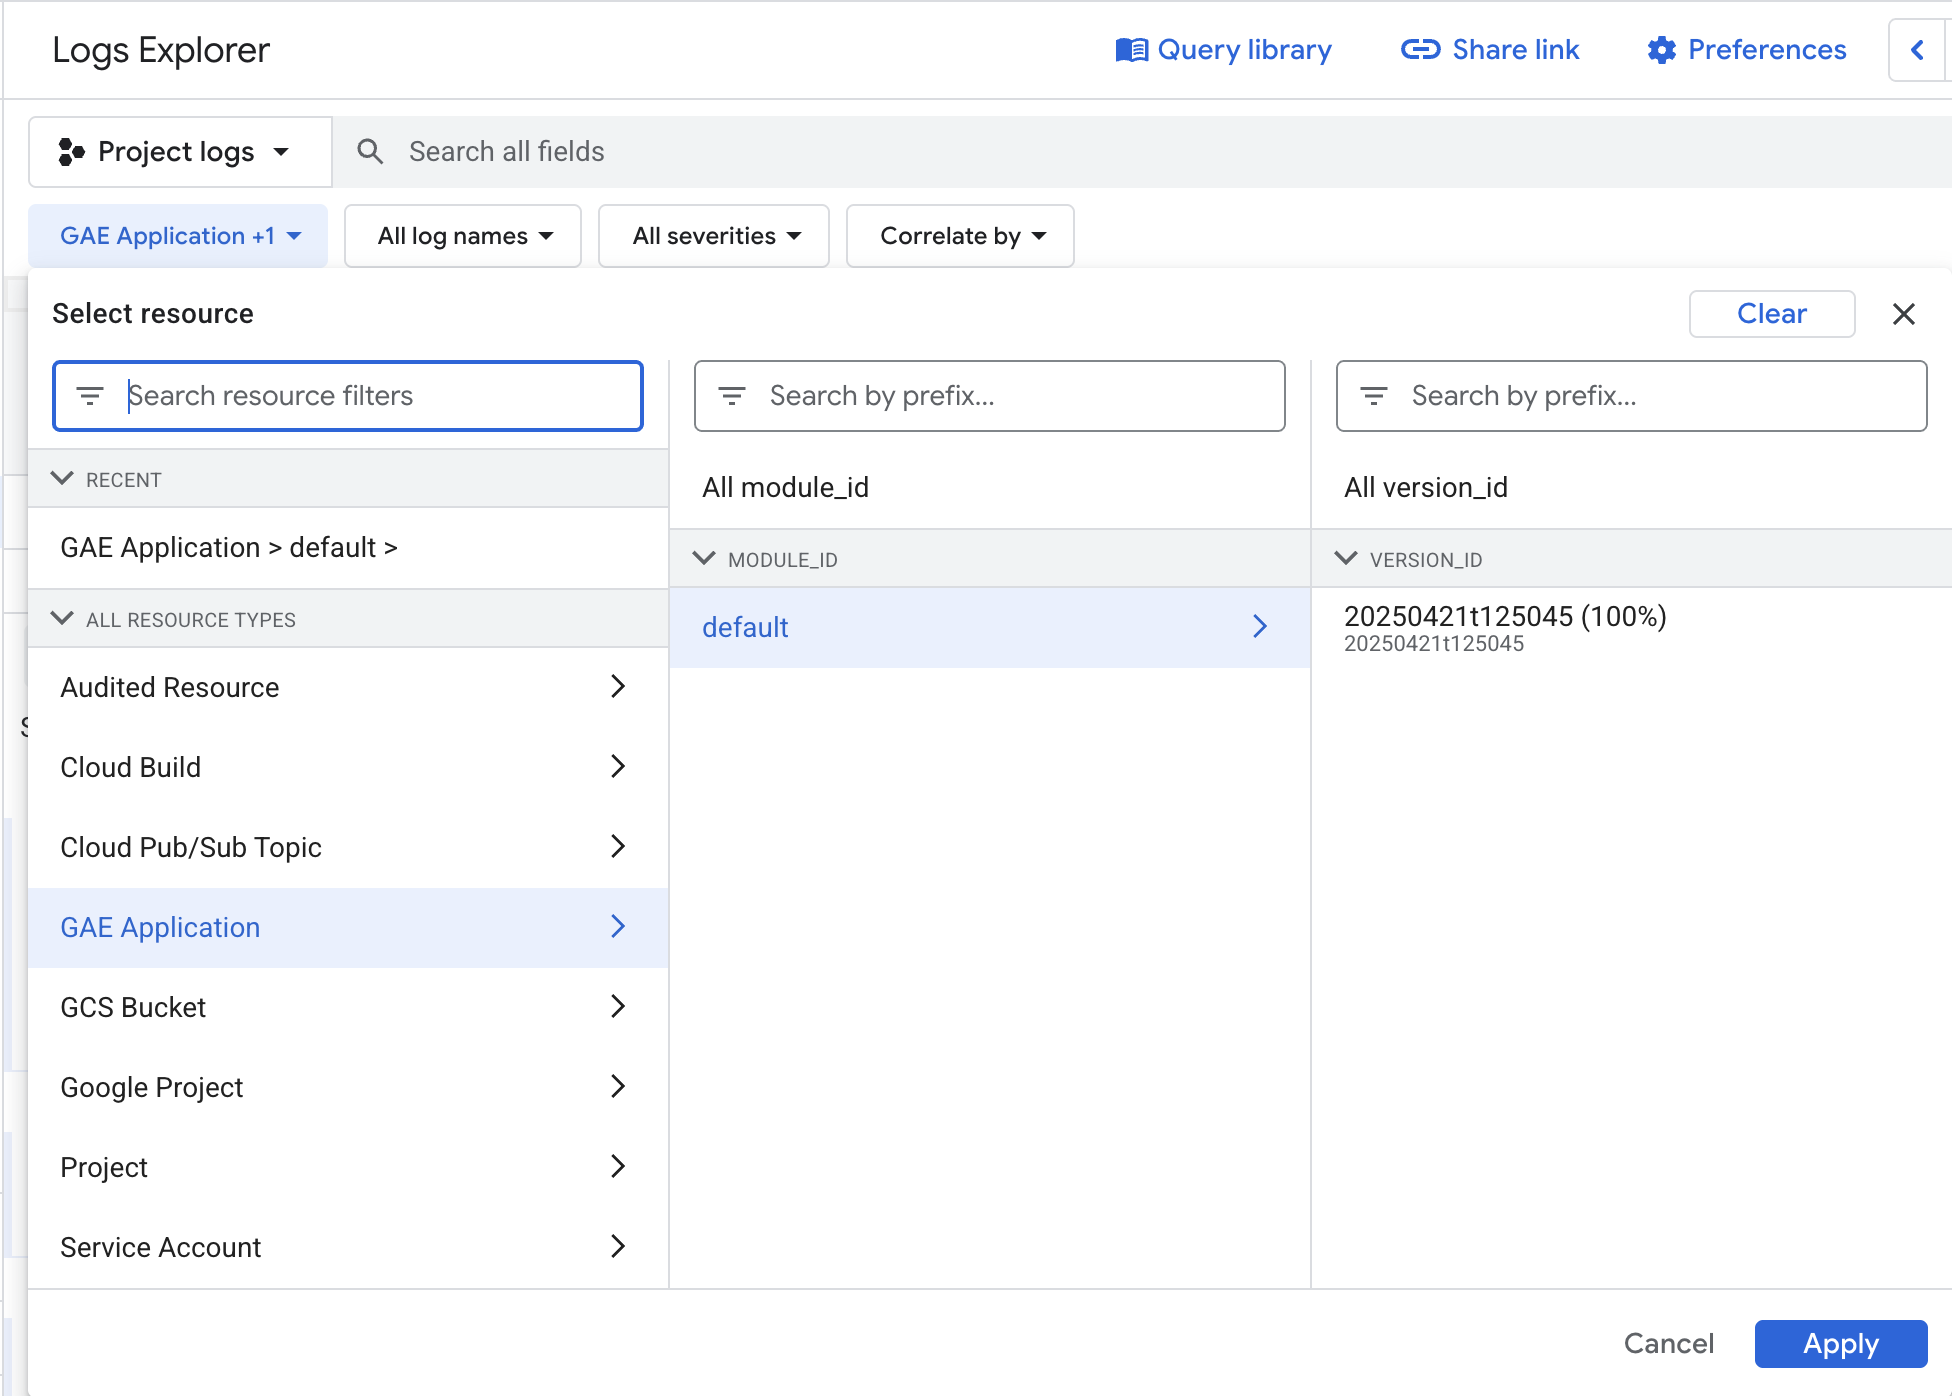Collapse the VERSION_ID section
Image resolution: width=1952 pixels, height=1396 pixels.
[x=1346, y=559]
